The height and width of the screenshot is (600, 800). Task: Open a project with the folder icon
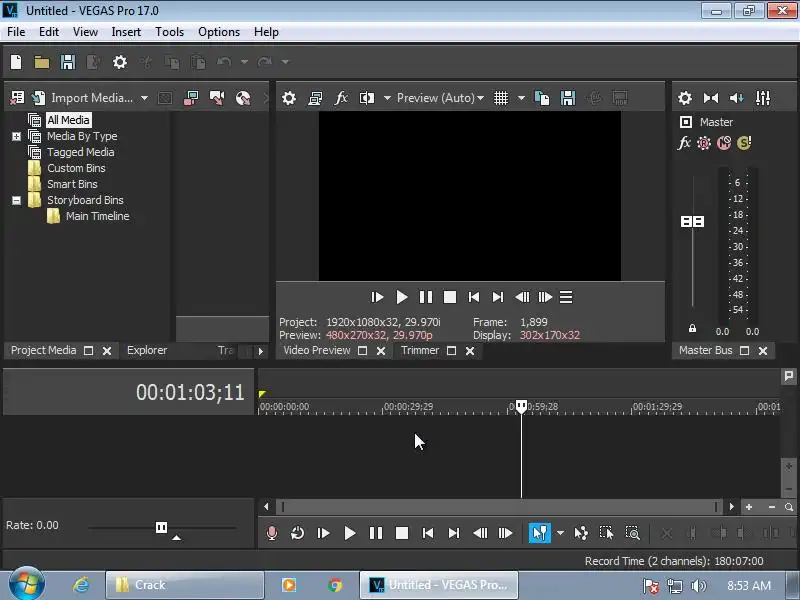pos(42,62)
